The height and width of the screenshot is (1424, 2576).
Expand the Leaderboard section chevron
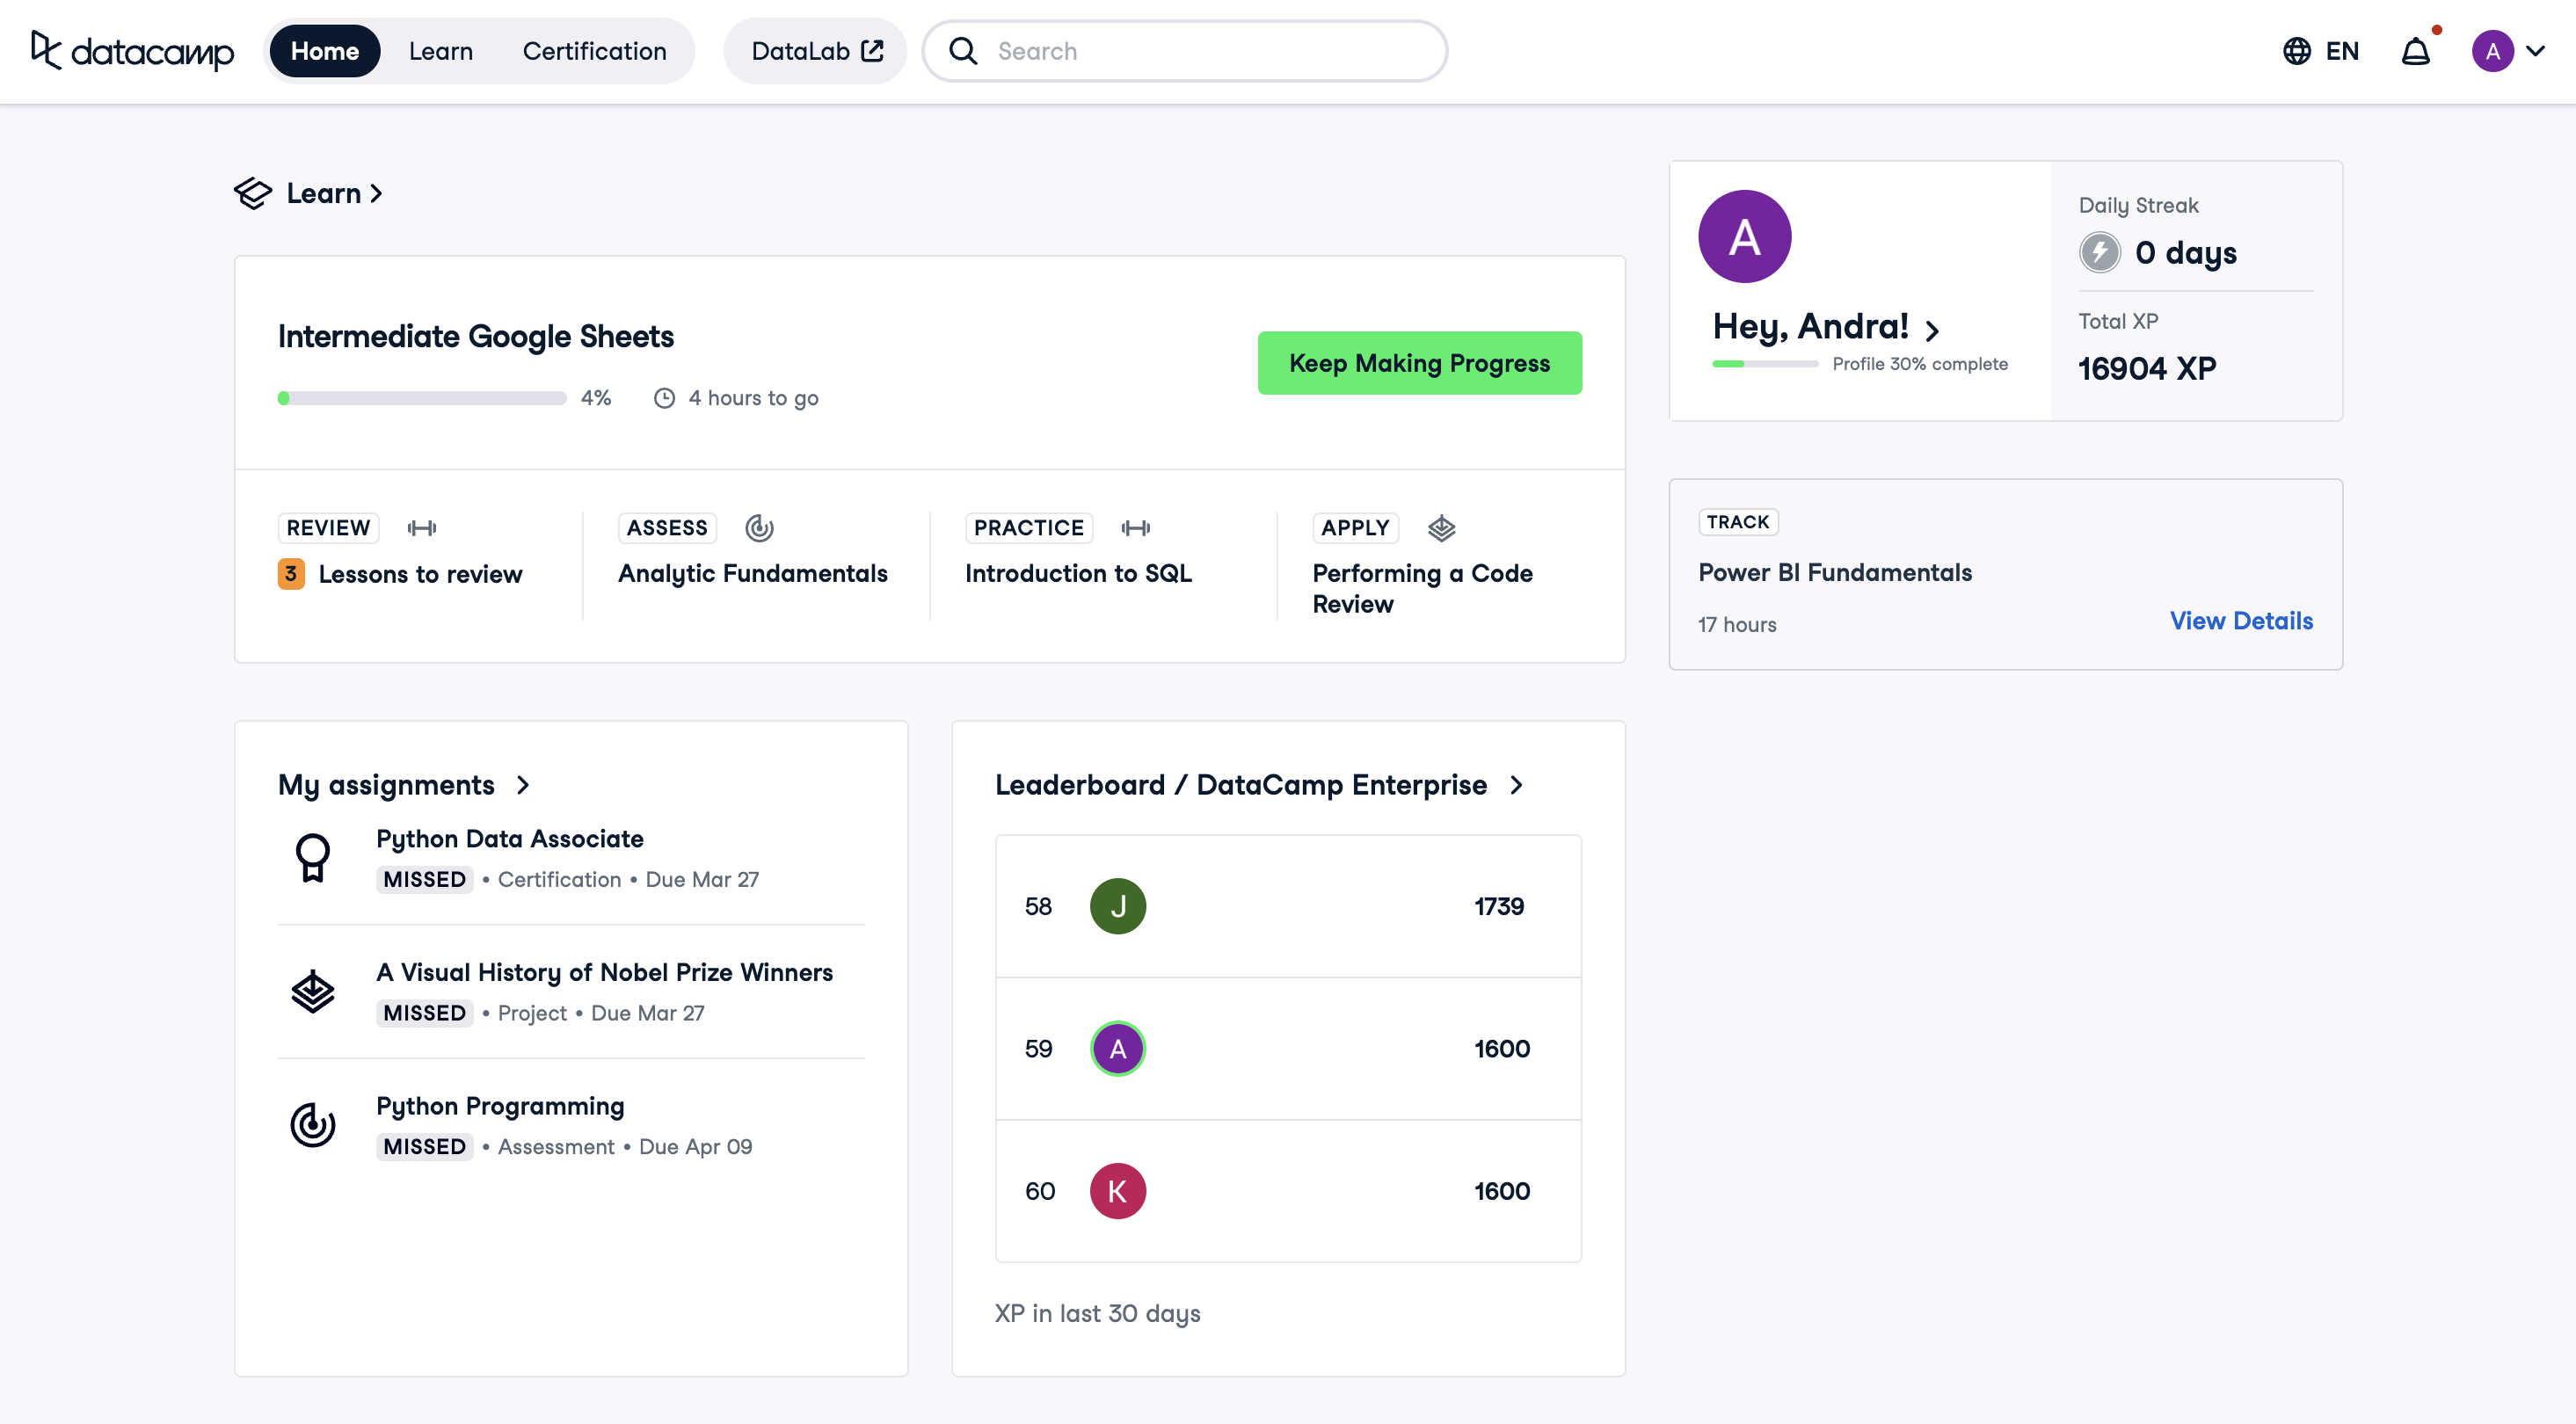[1517, 786]
